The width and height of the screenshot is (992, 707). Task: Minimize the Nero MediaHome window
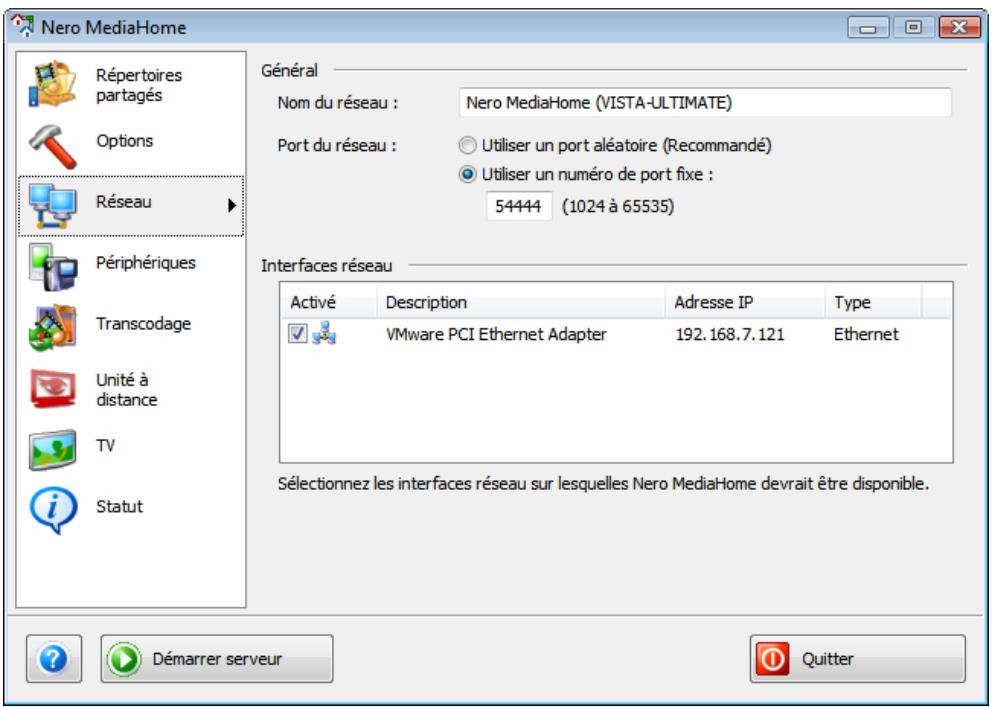coord(868,27)
